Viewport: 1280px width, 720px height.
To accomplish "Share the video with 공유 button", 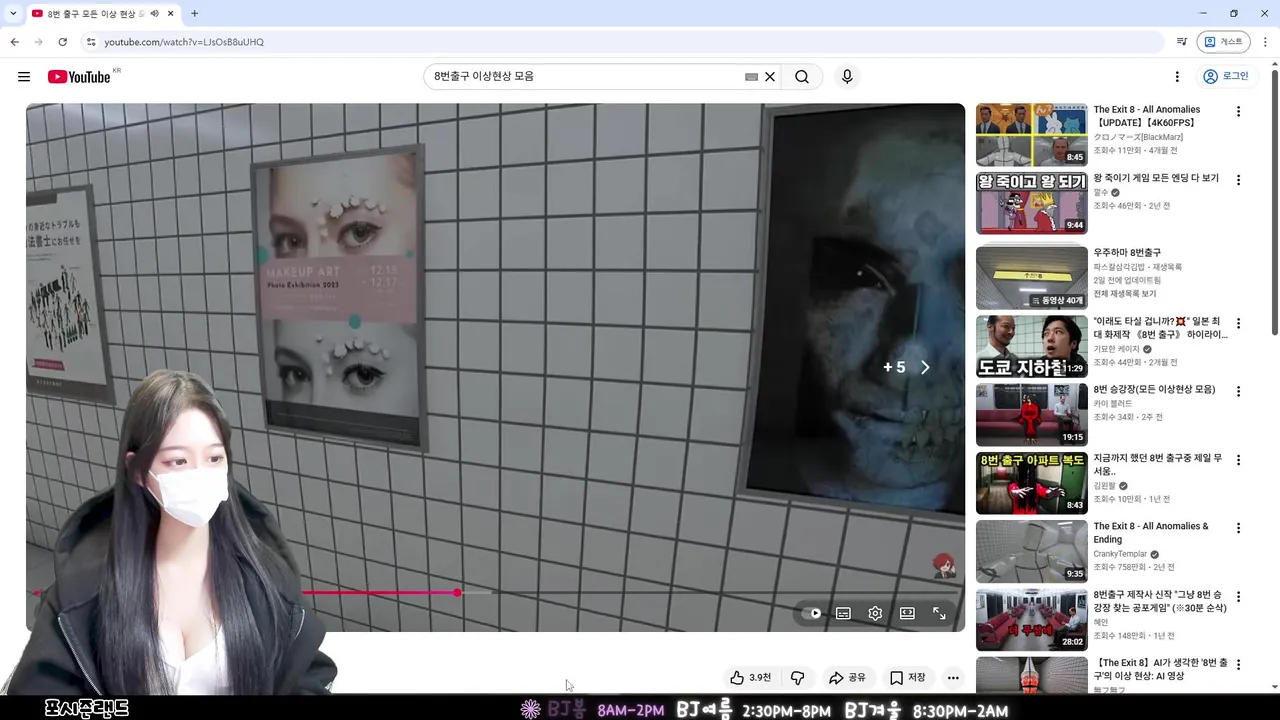I will 847,677.
